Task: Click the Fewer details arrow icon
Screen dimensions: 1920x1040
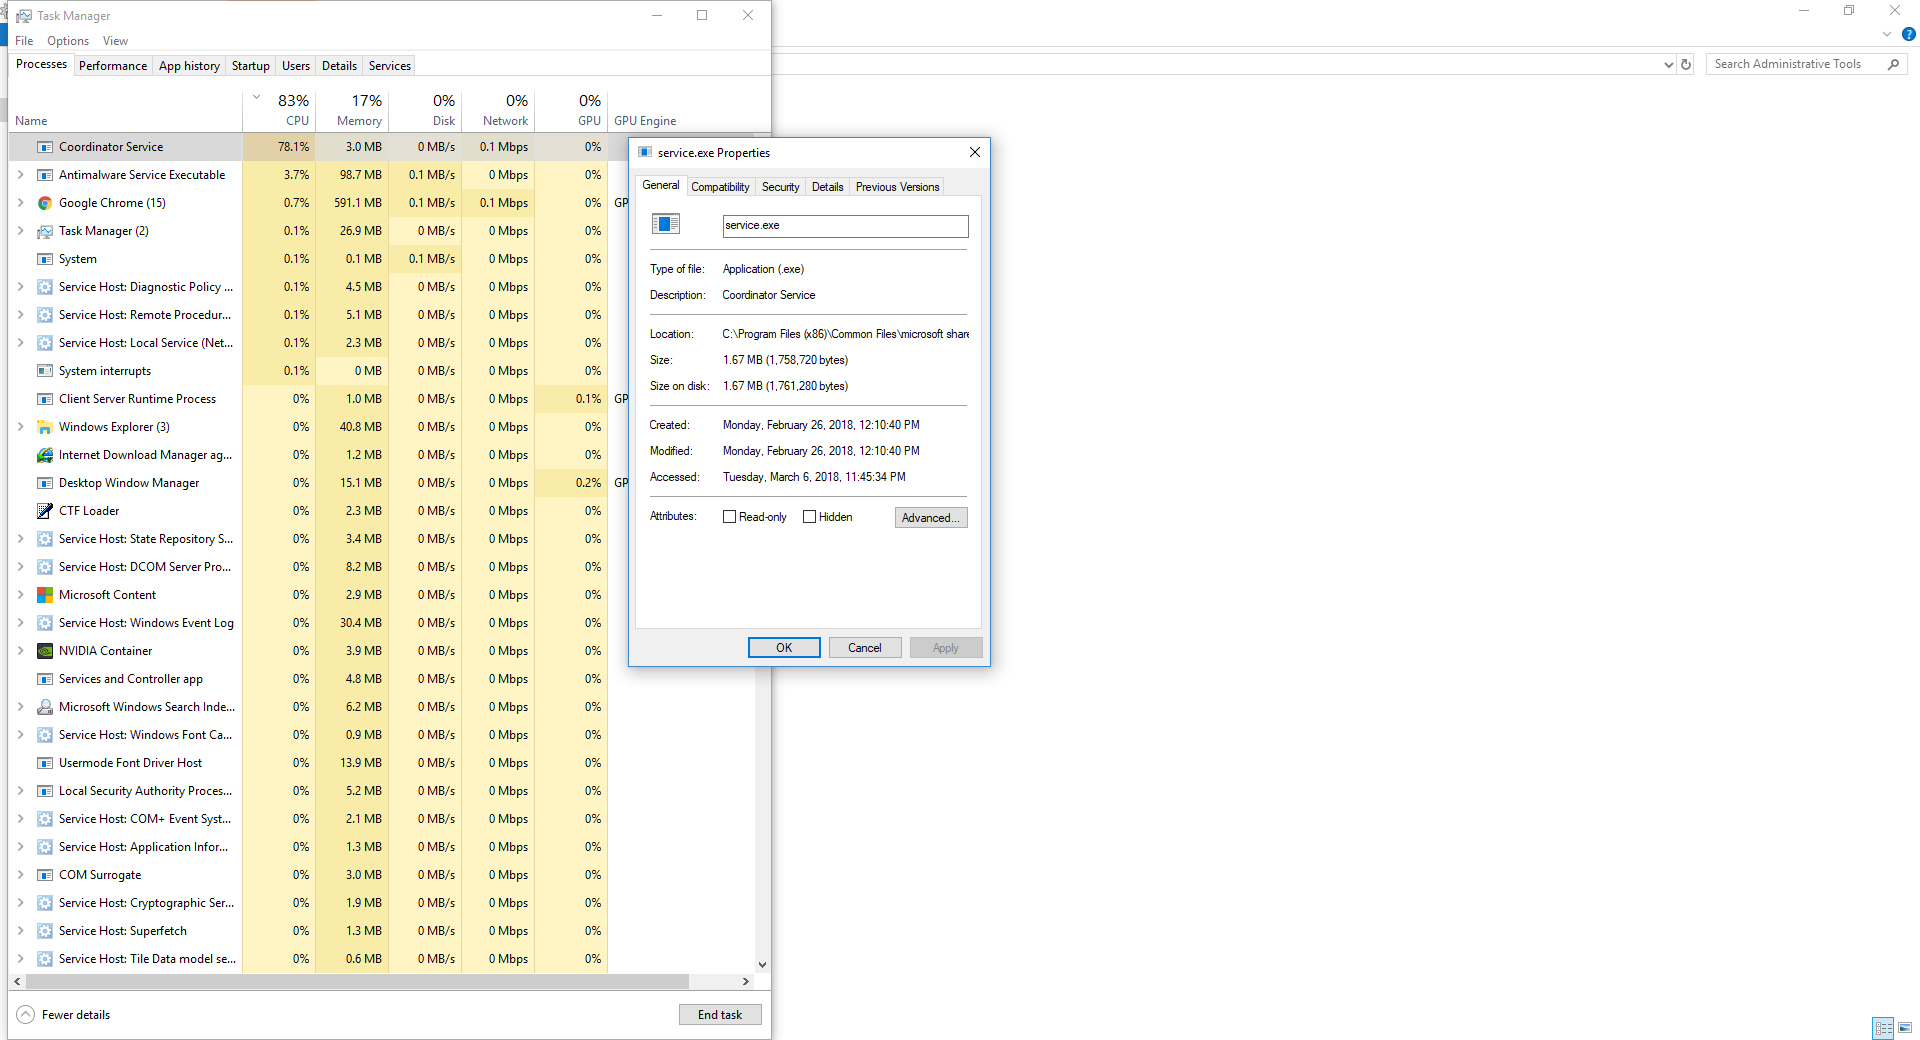Action: (x=26, y=1015)
